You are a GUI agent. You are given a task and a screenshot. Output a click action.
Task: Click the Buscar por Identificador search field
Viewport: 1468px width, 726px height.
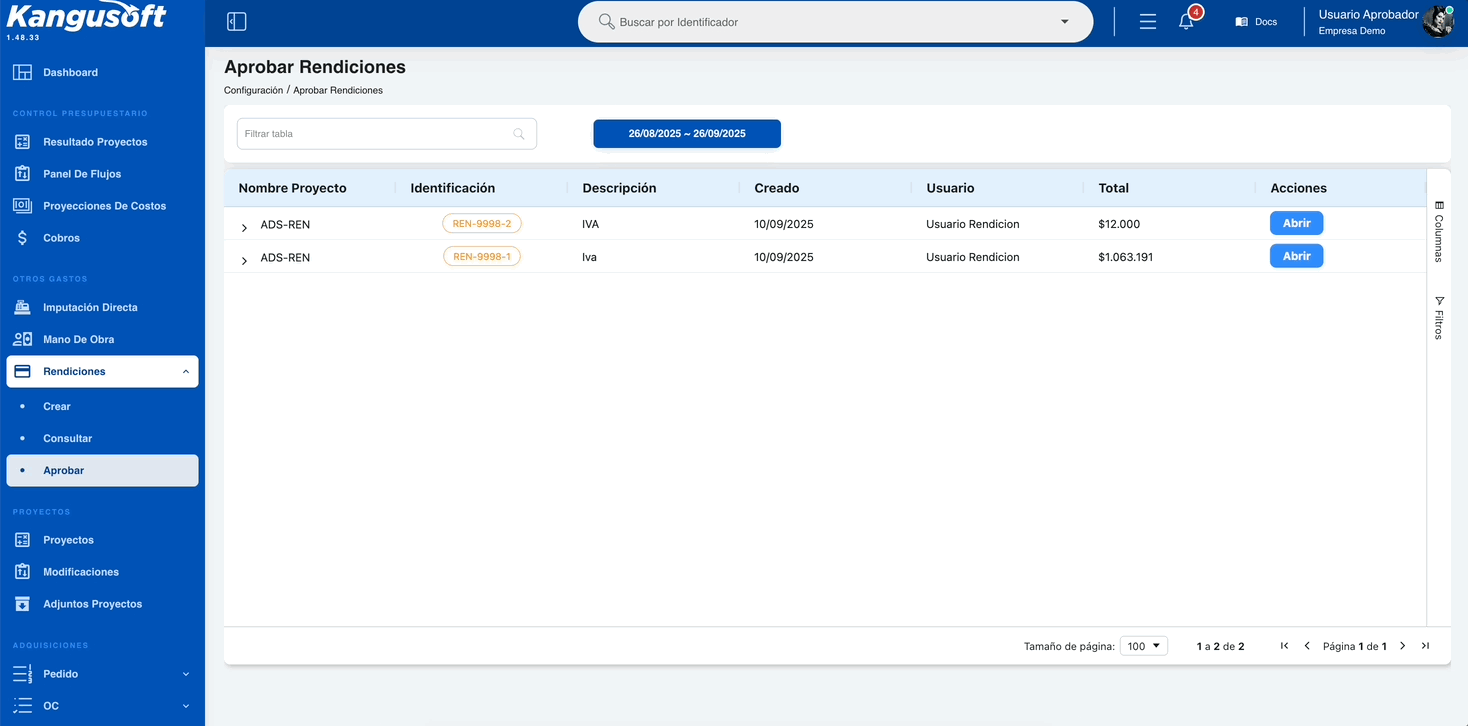coord(835,22)
